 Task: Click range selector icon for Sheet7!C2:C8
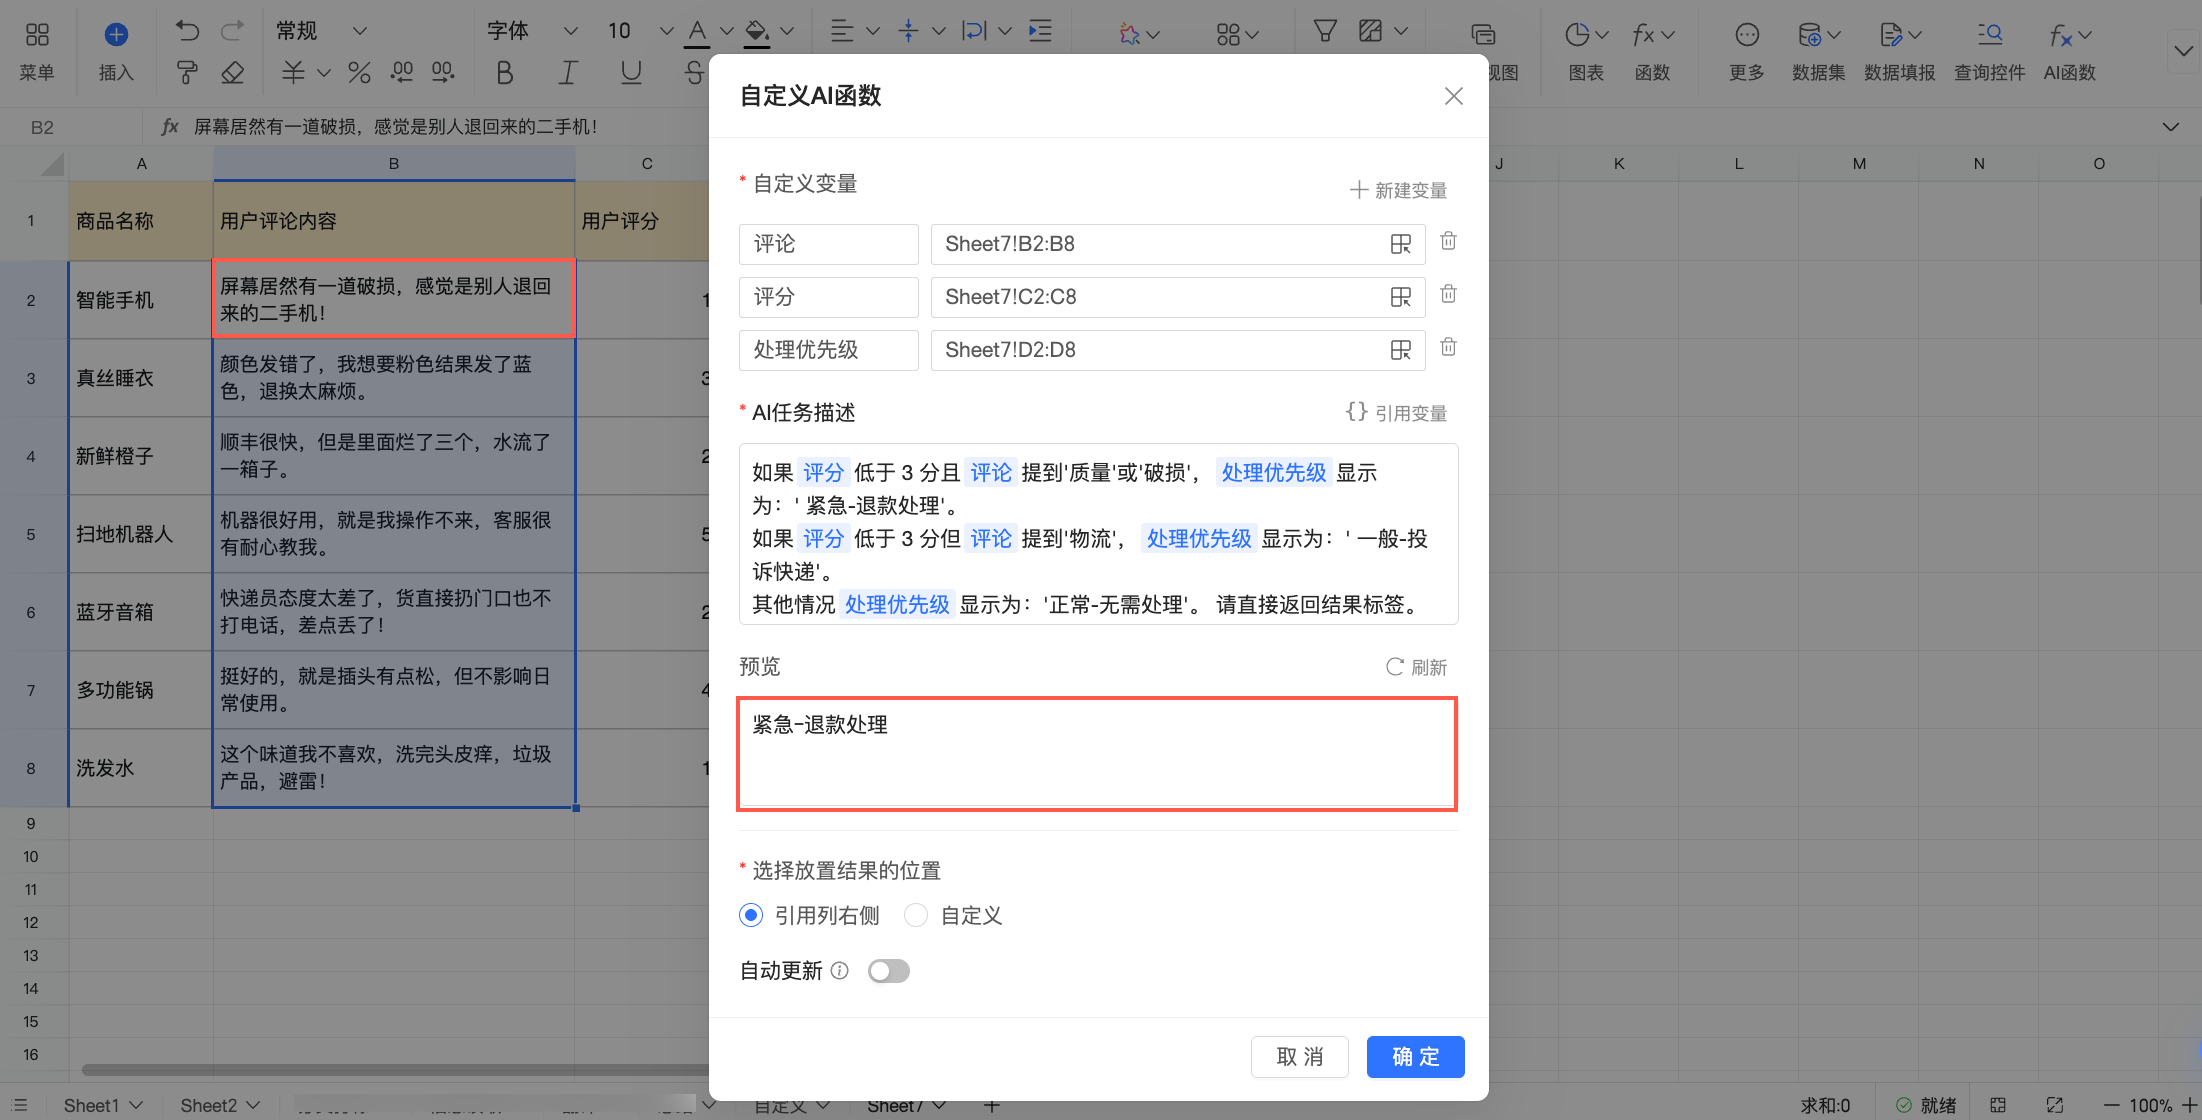1400,297
